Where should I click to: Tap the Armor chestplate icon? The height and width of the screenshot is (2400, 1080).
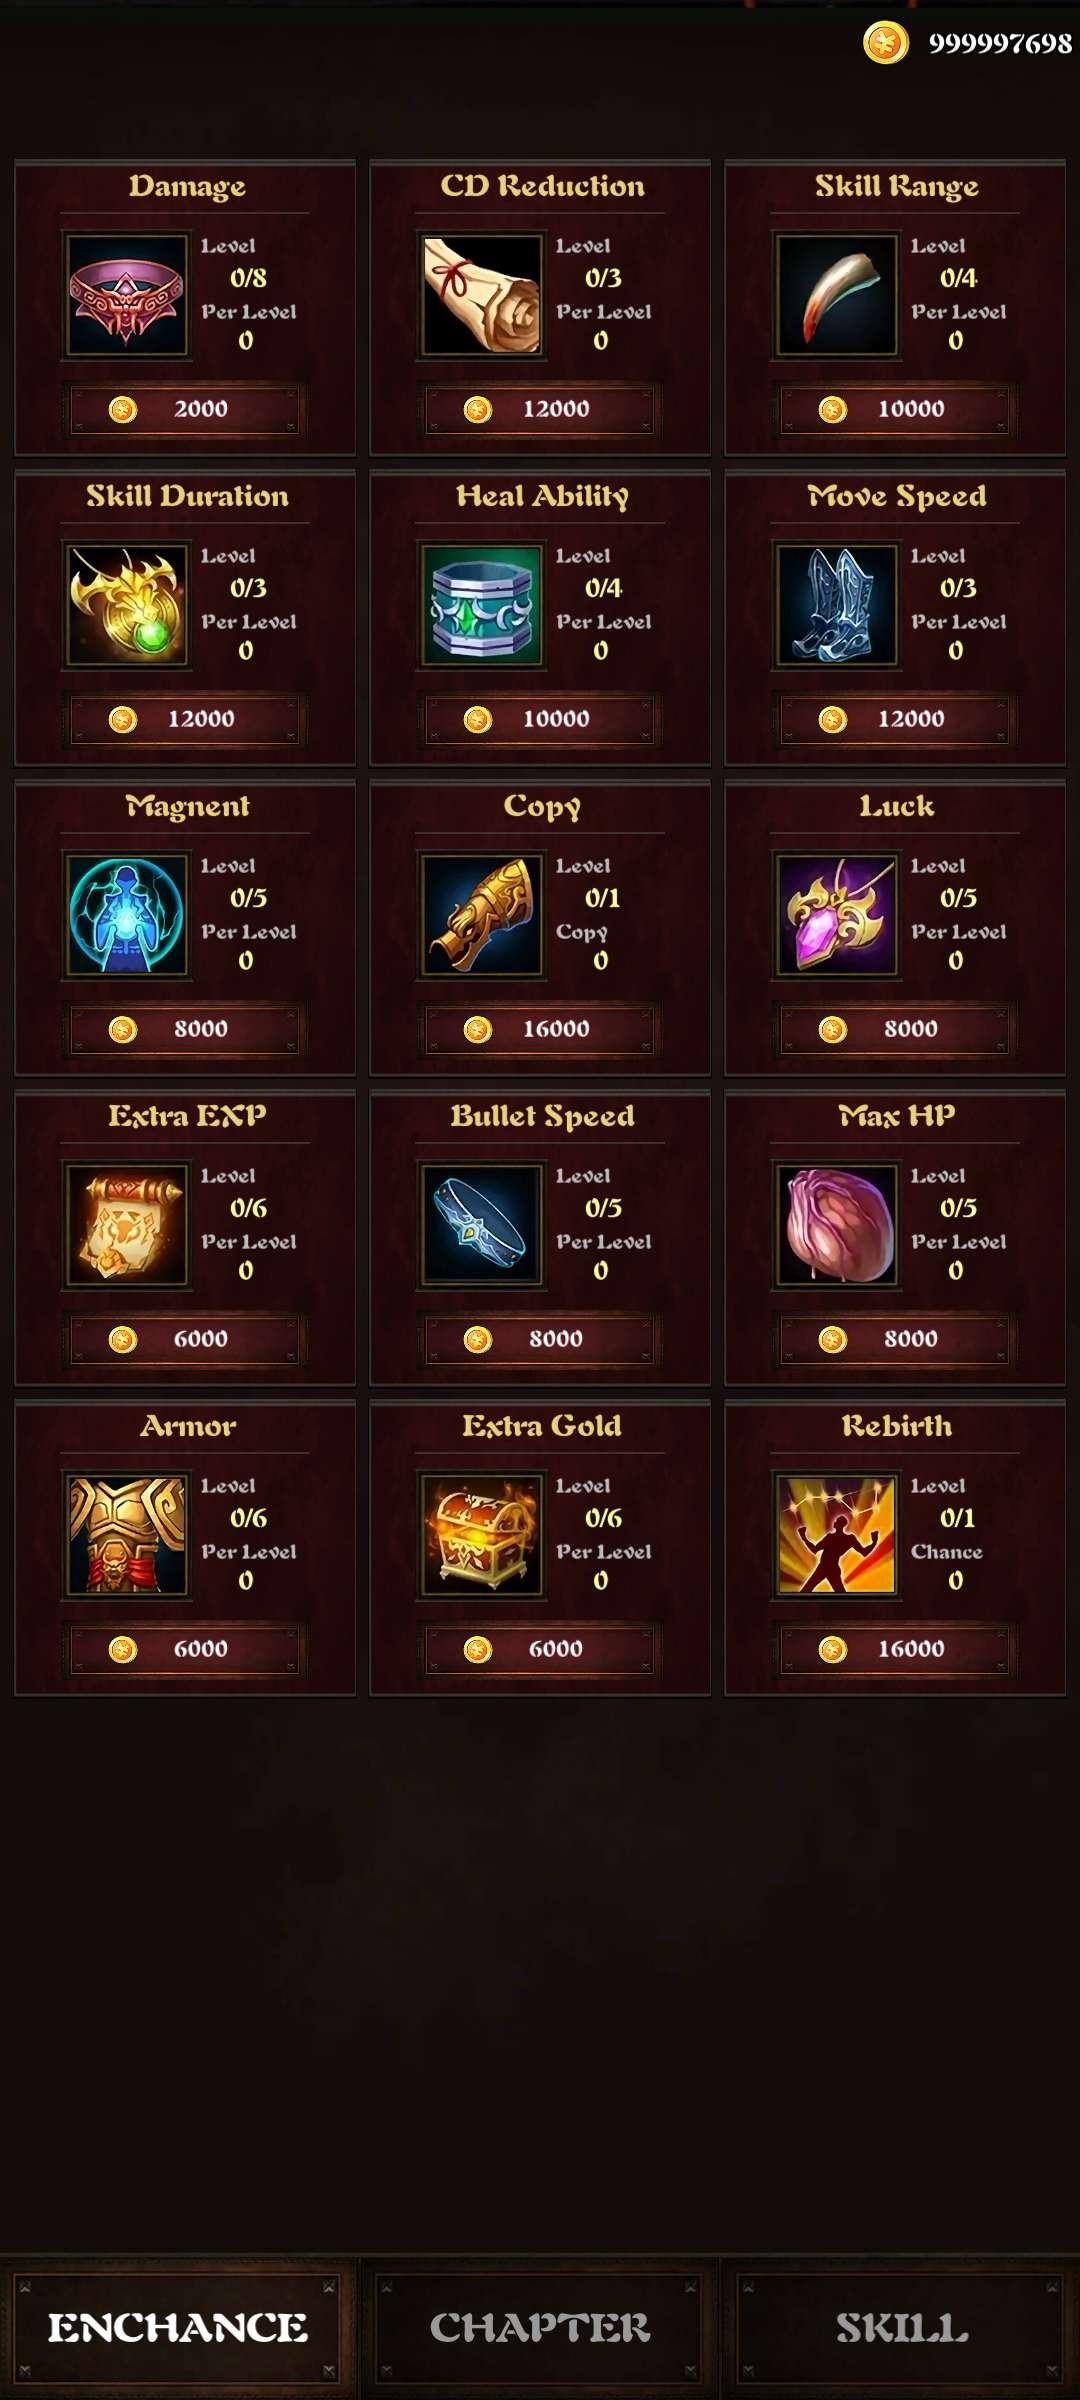click(126, 1536)
